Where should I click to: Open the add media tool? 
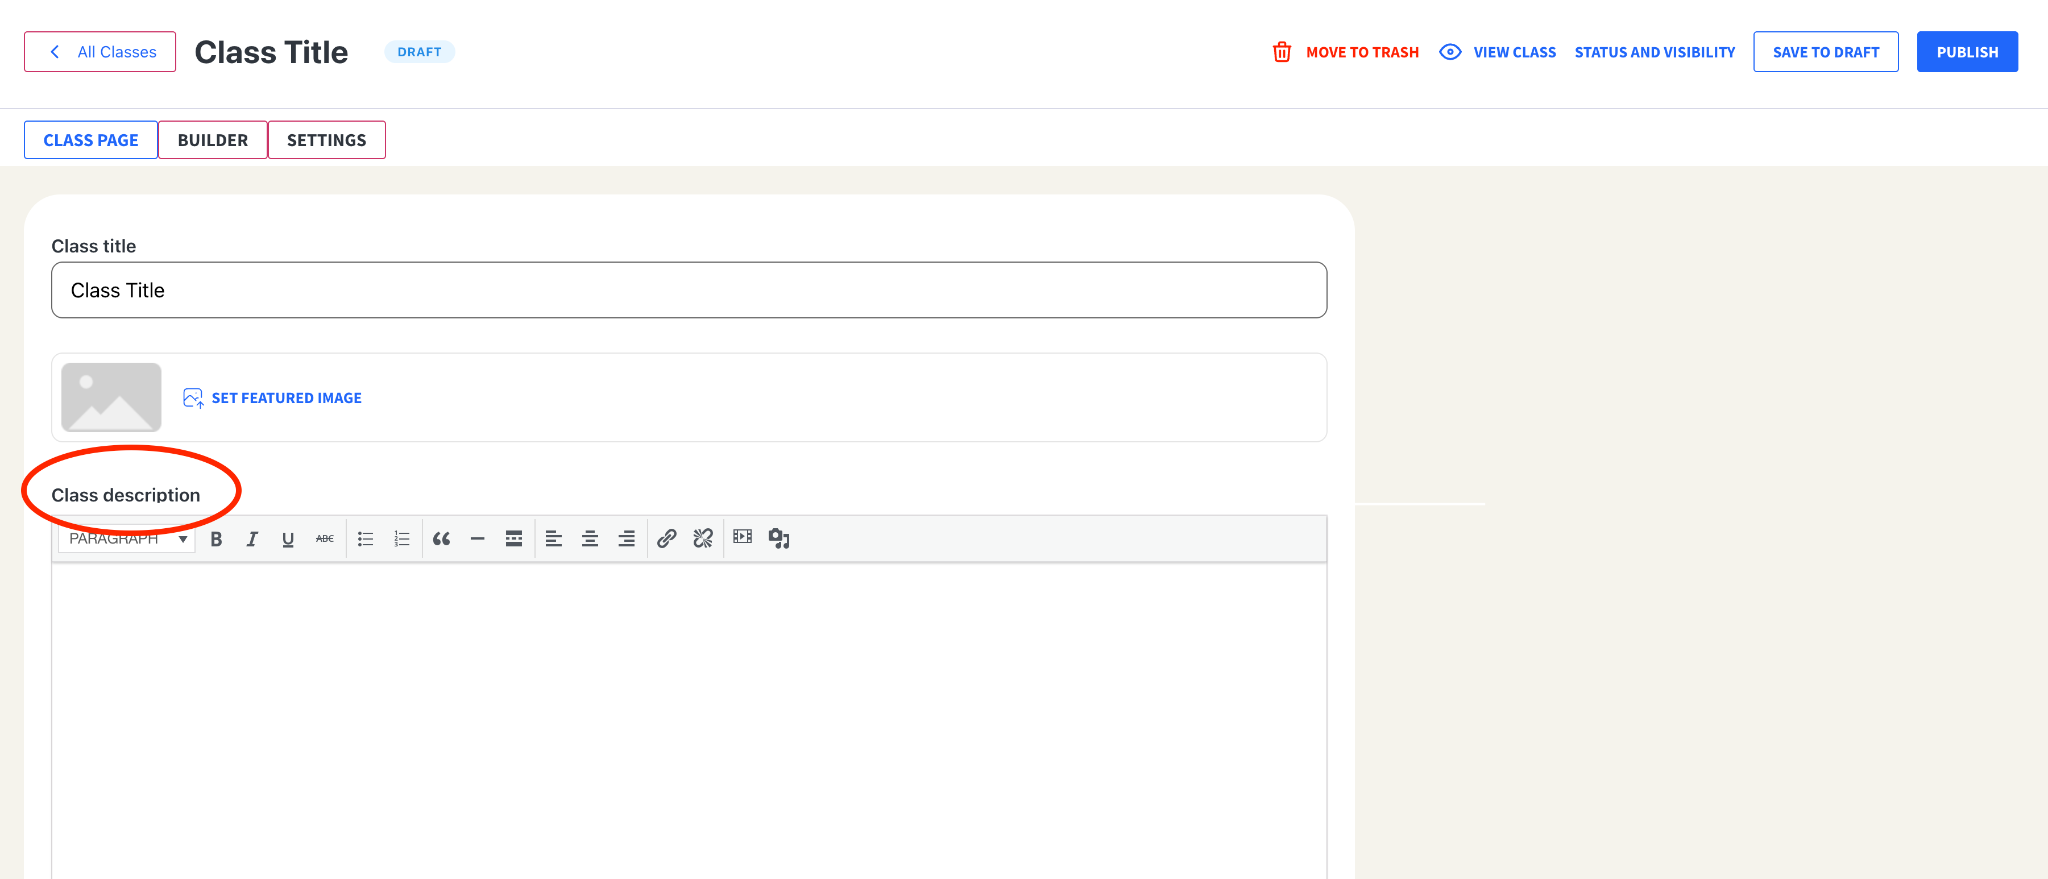click(779, 539)
